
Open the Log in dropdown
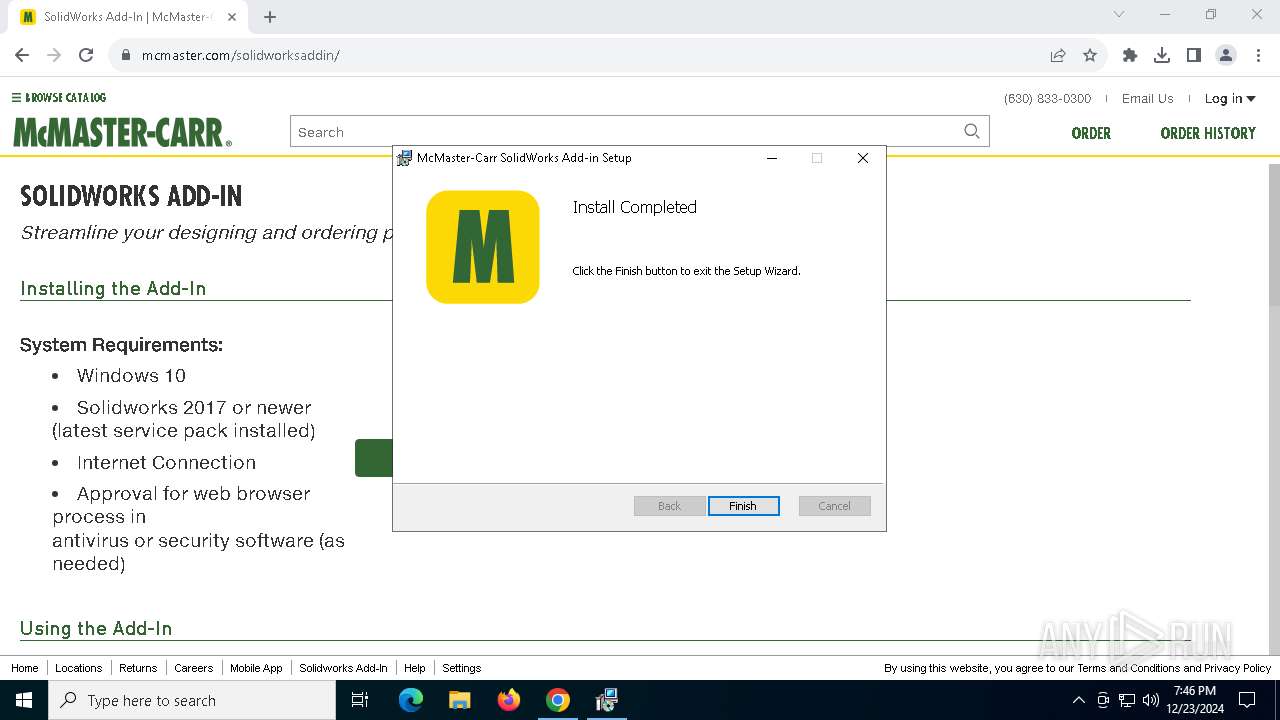point(1230,98)
